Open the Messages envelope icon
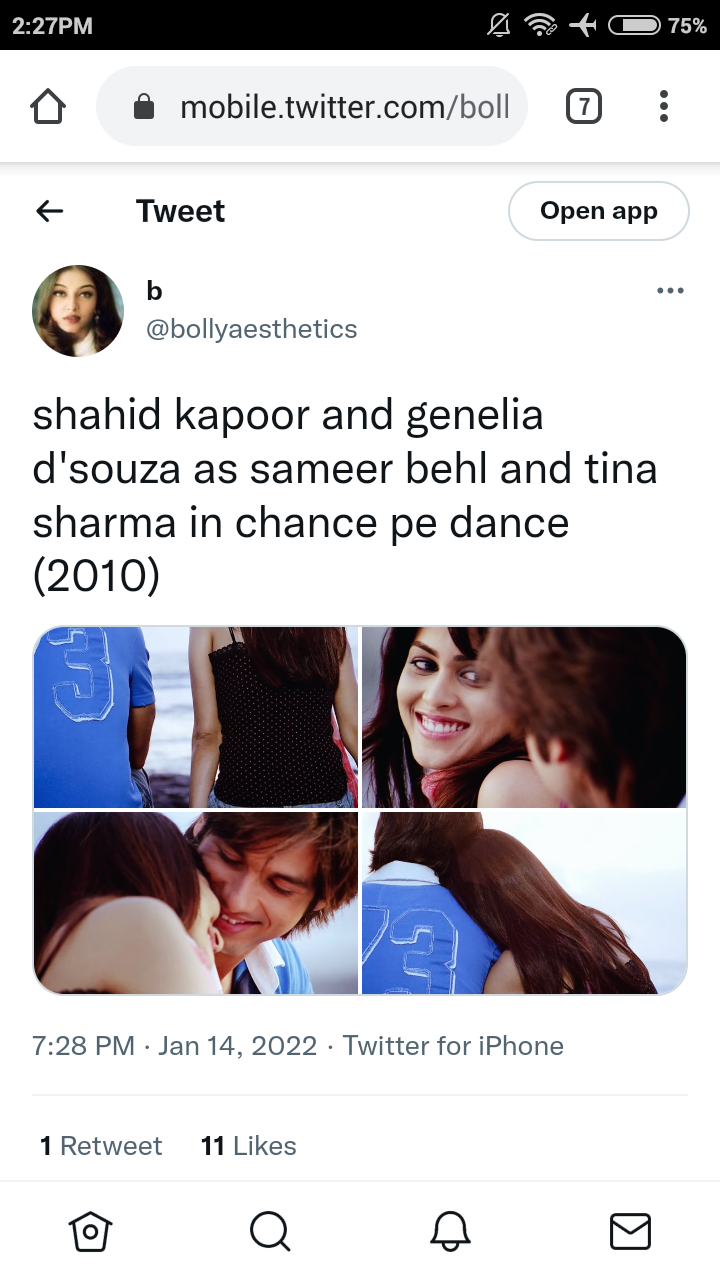Image resolution: width=720 pixels, height=1280 pixels. (630, 1231)
